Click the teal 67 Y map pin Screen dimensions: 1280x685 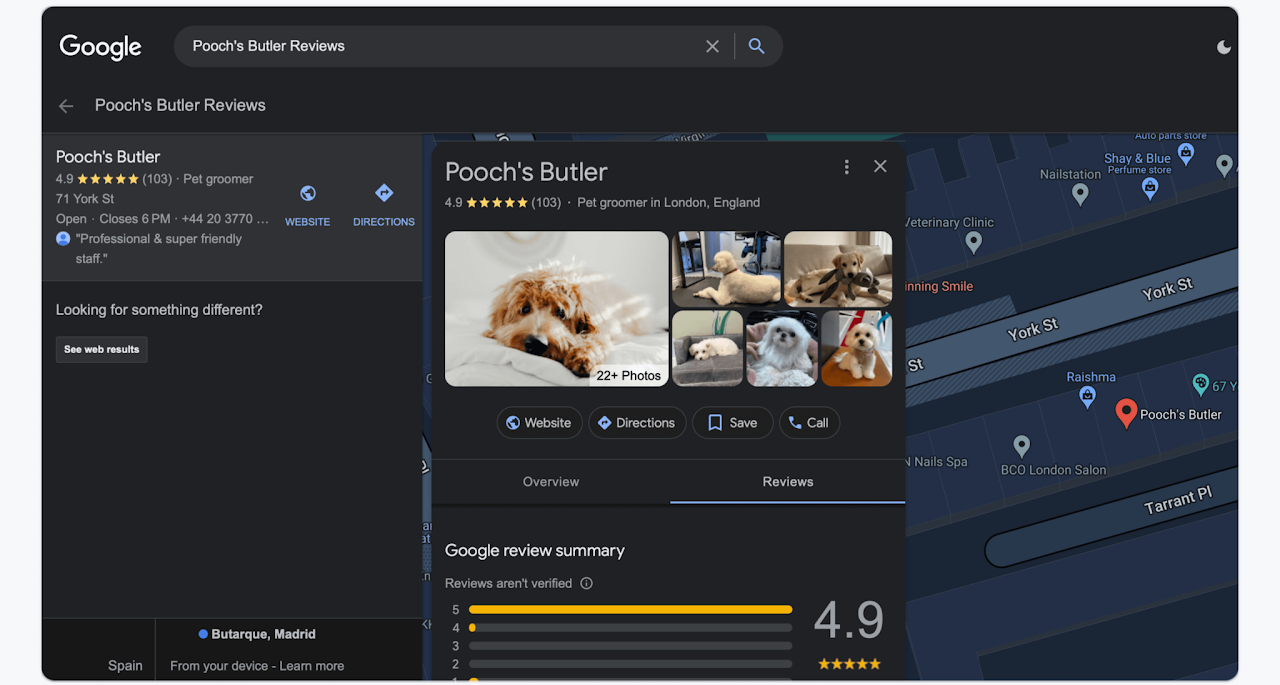pyautogui.click(x=1201, y=384)
